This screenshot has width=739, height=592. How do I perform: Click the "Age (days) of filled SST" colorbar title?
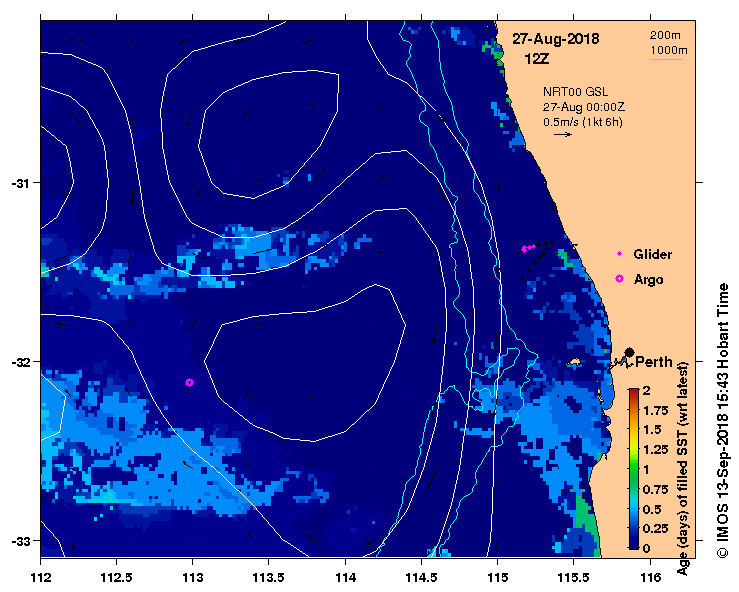click(x=683, y=469)
